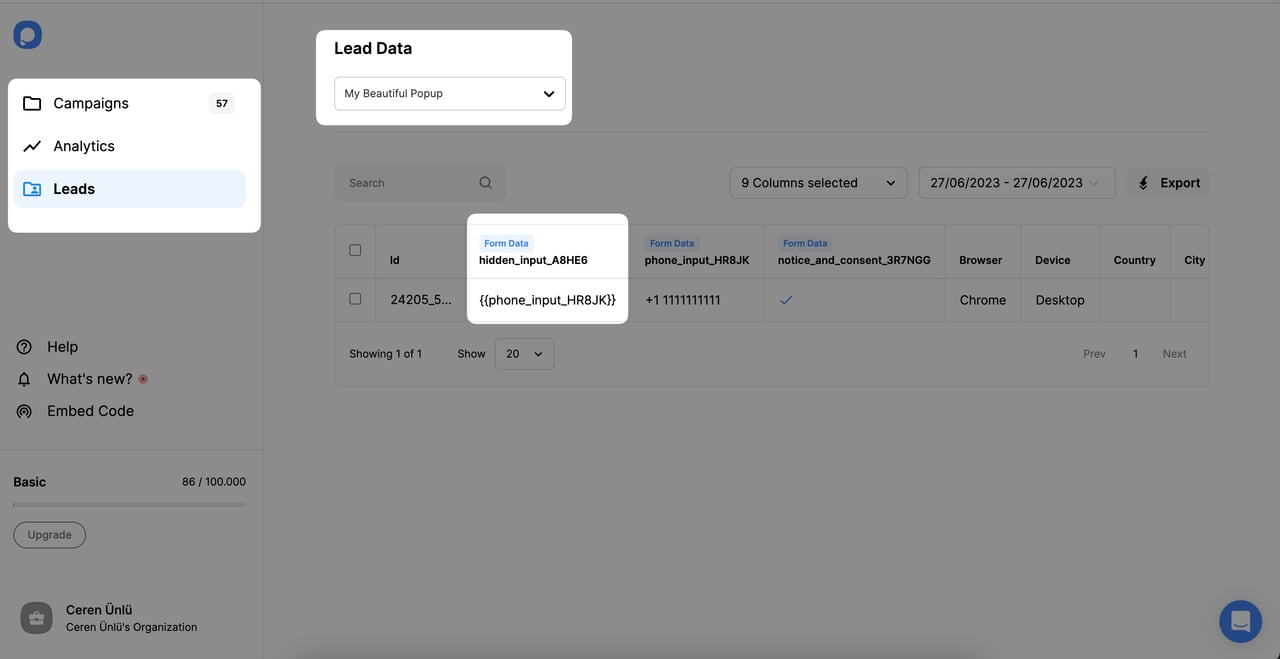
Task: Click the Basic plan usage progress bar
Action: click(128, 504)
